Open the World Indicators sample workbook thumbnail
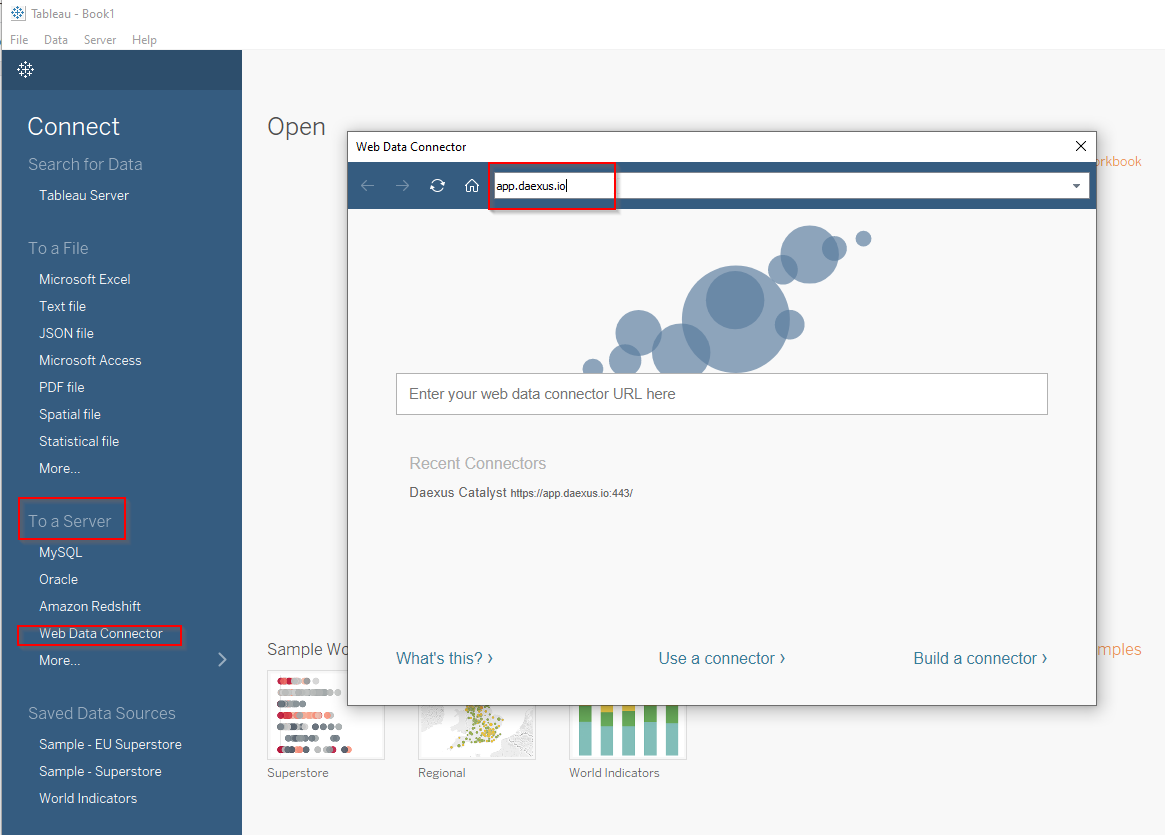Viewport: 1165px width, 835px height. pyautogui.click(x=628, y=732)
